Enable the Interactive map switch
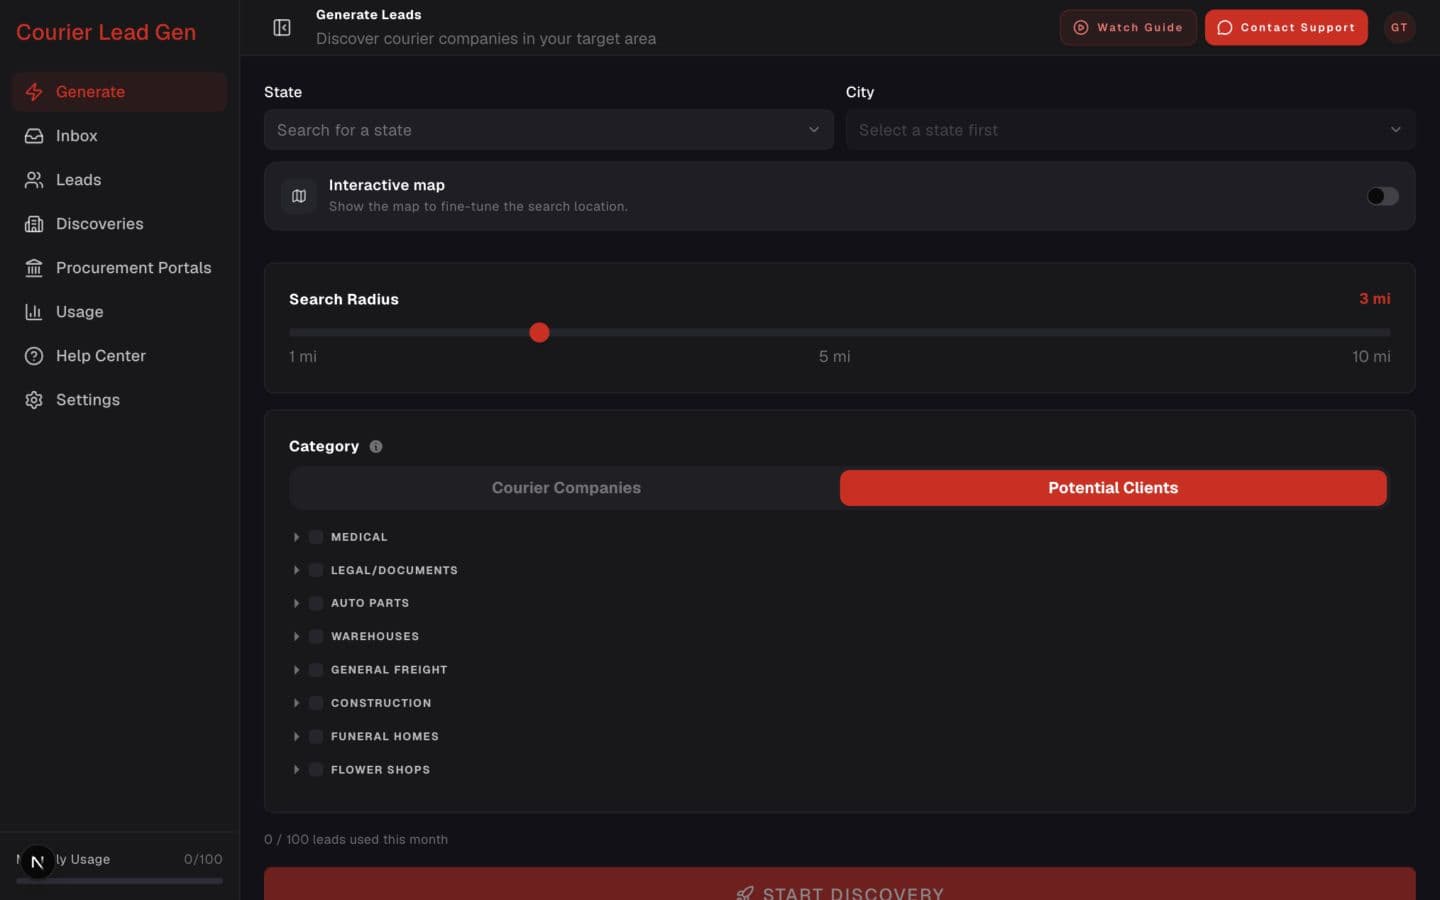Viewport: 1440px width, 900px height. click(x=1383, y=196)
